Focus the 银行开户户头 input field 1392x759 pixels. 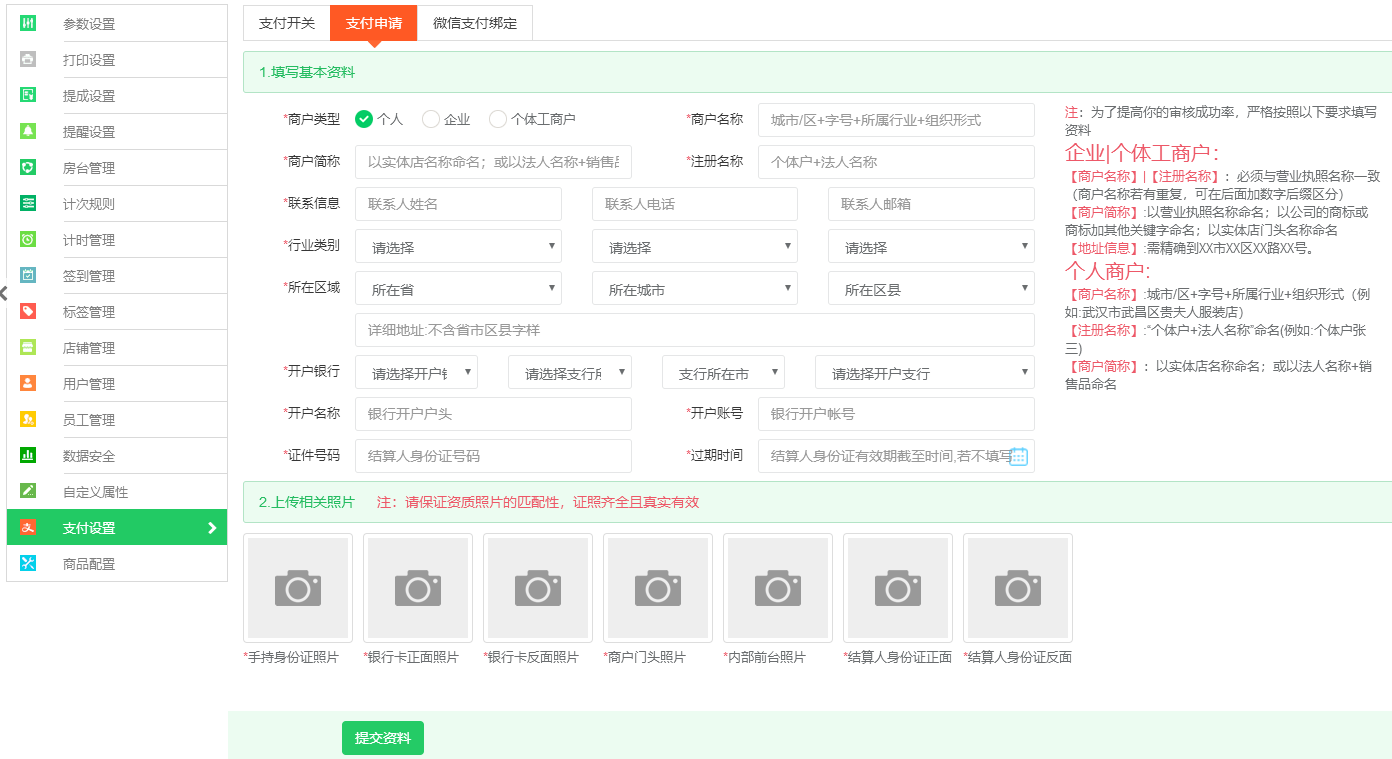[493, 413]
